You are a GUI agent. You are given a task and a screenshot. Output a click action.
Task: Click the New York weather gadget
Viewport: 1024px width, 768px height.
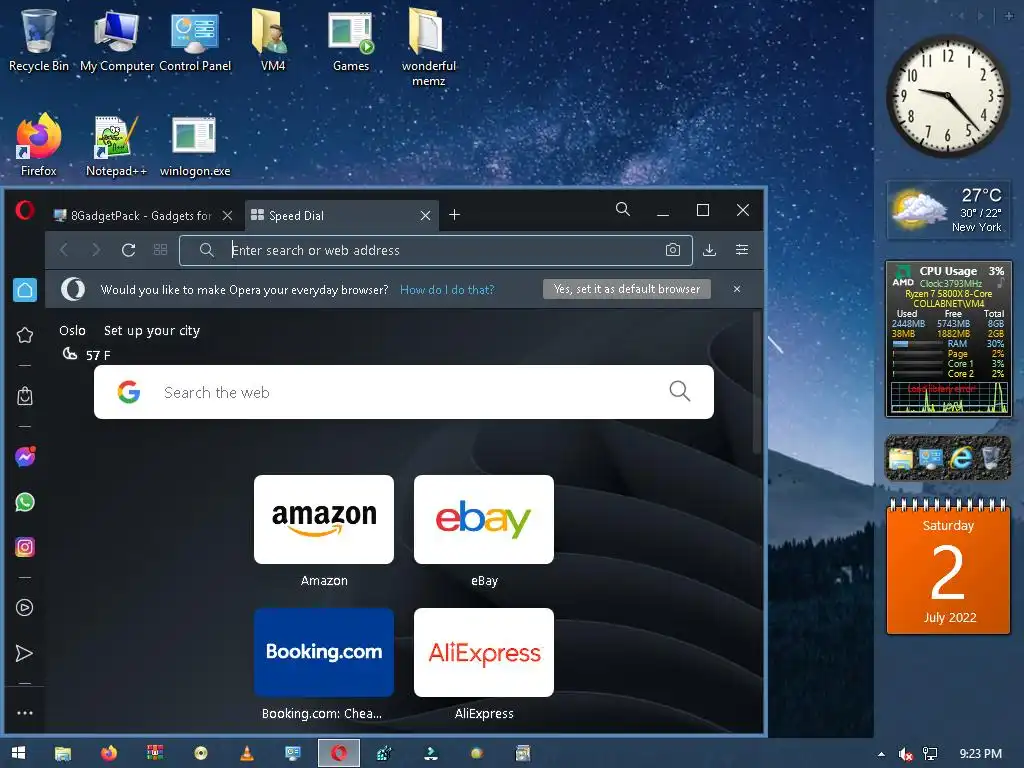pyautogui.click(x=948, y=210)
